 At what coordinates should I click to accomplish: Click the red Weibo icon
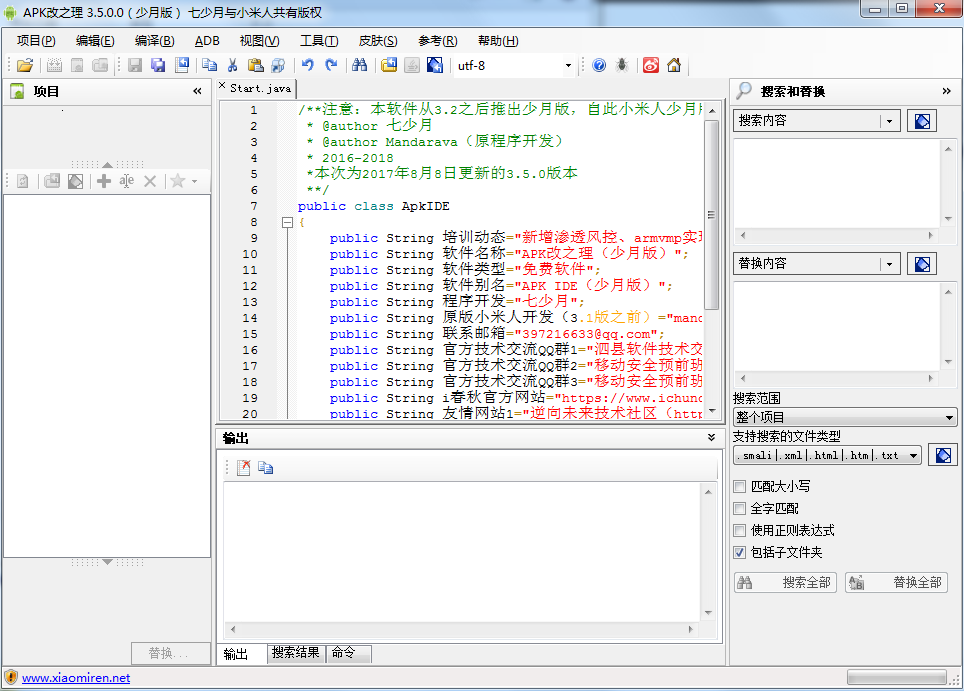pos(651,65)
